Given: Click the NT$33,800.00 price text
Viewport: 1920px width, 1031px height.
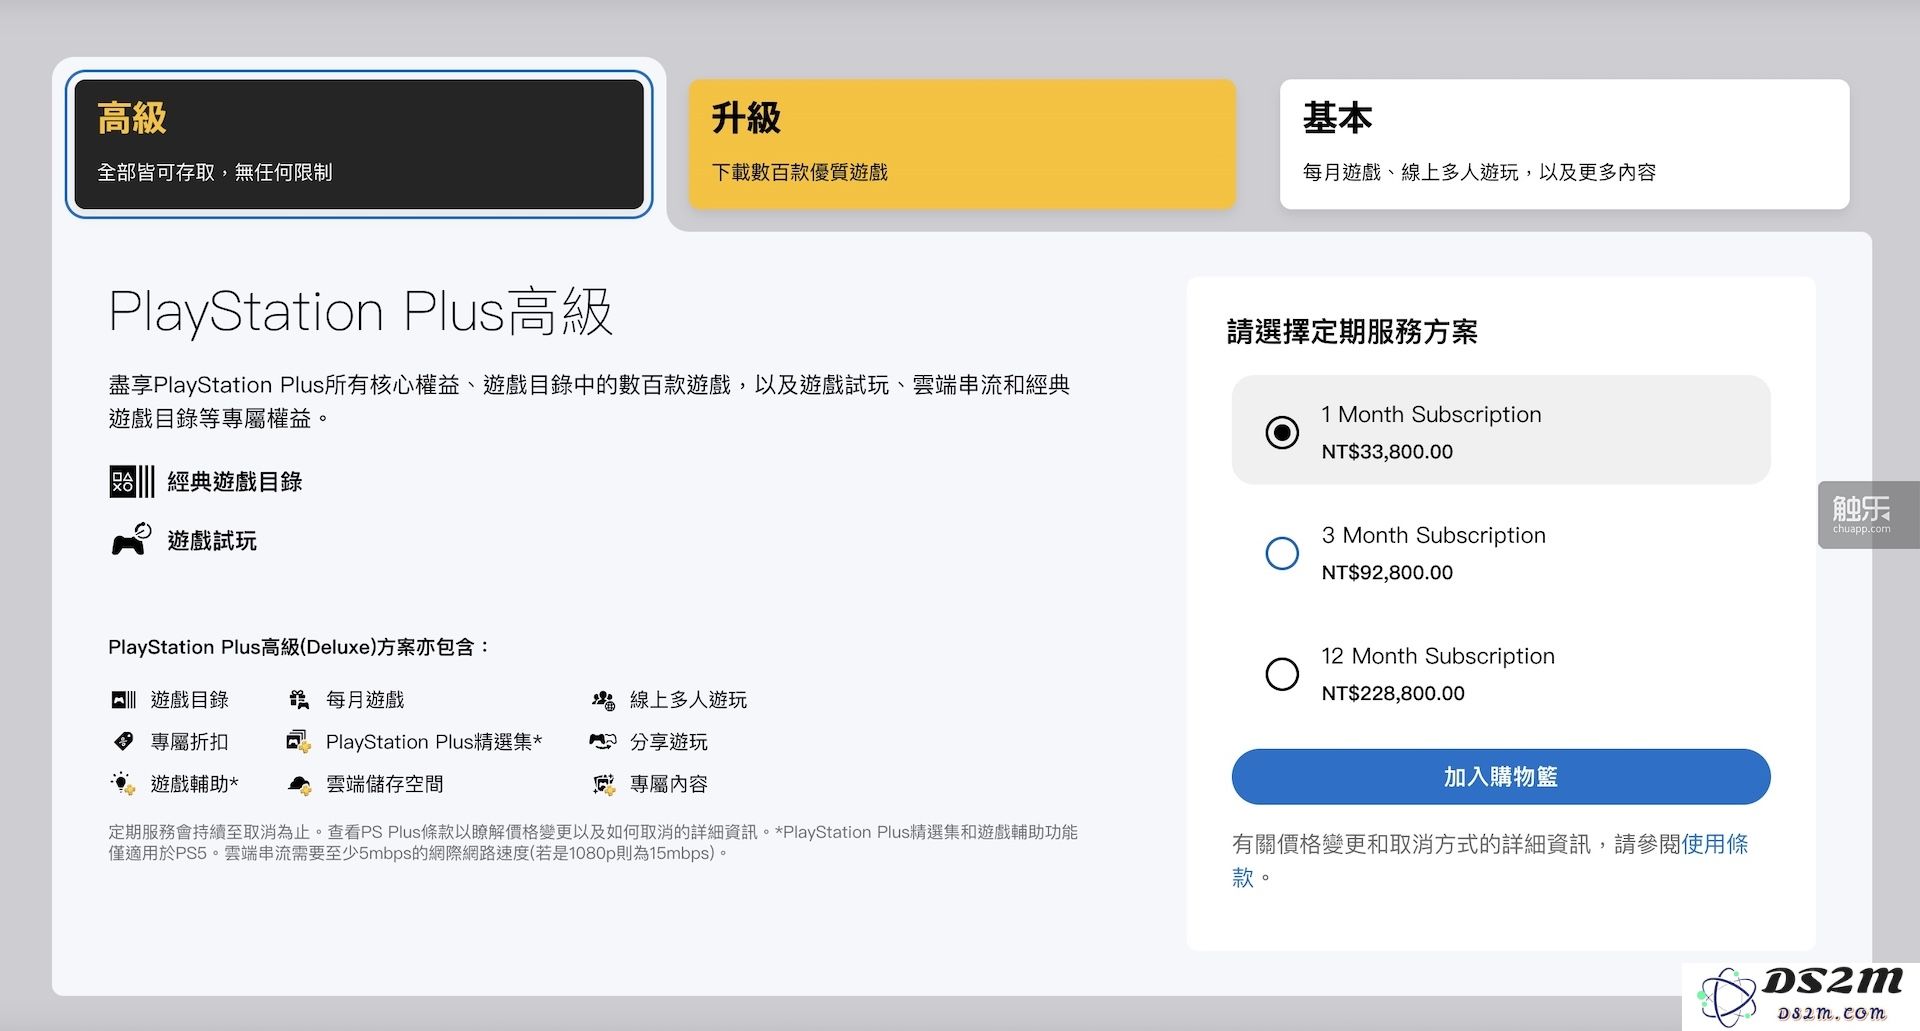Looking at the screenshot, I should pyautogui.click(x=1387, y=451).
